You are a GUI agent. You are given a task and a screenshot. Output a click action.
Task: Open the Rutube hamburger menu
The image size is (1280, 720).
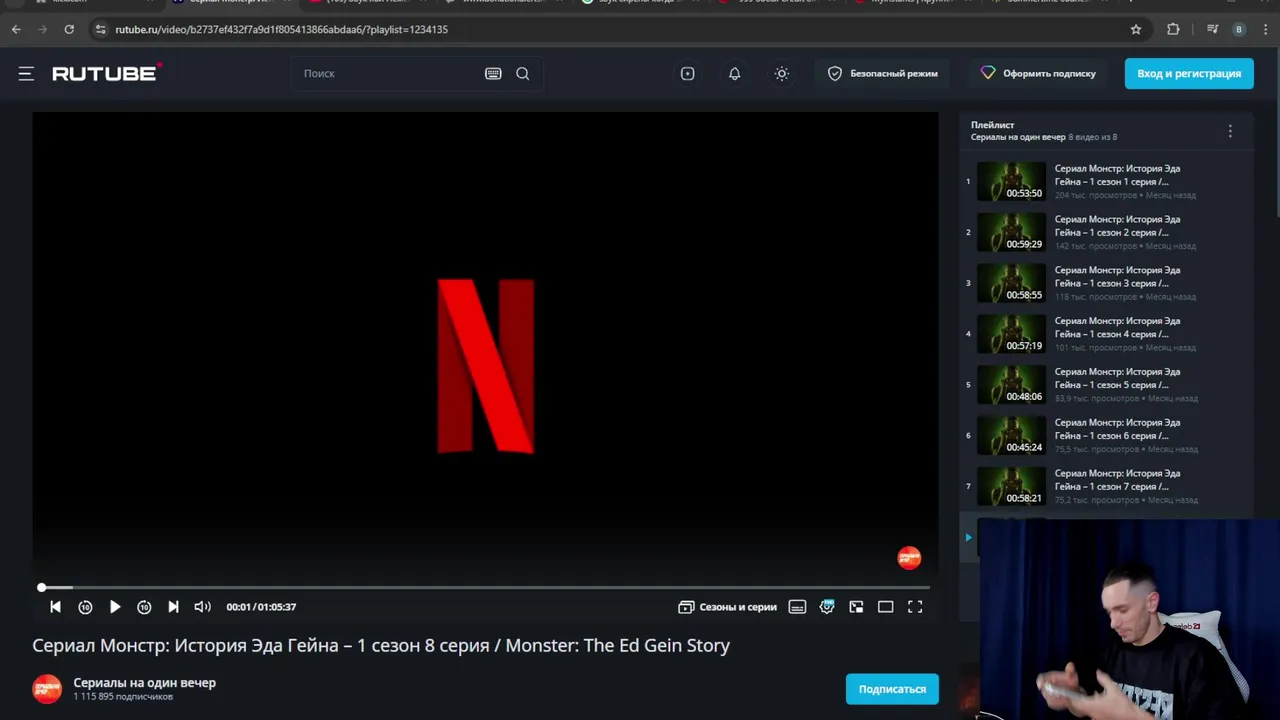click(x=26, y=73)
